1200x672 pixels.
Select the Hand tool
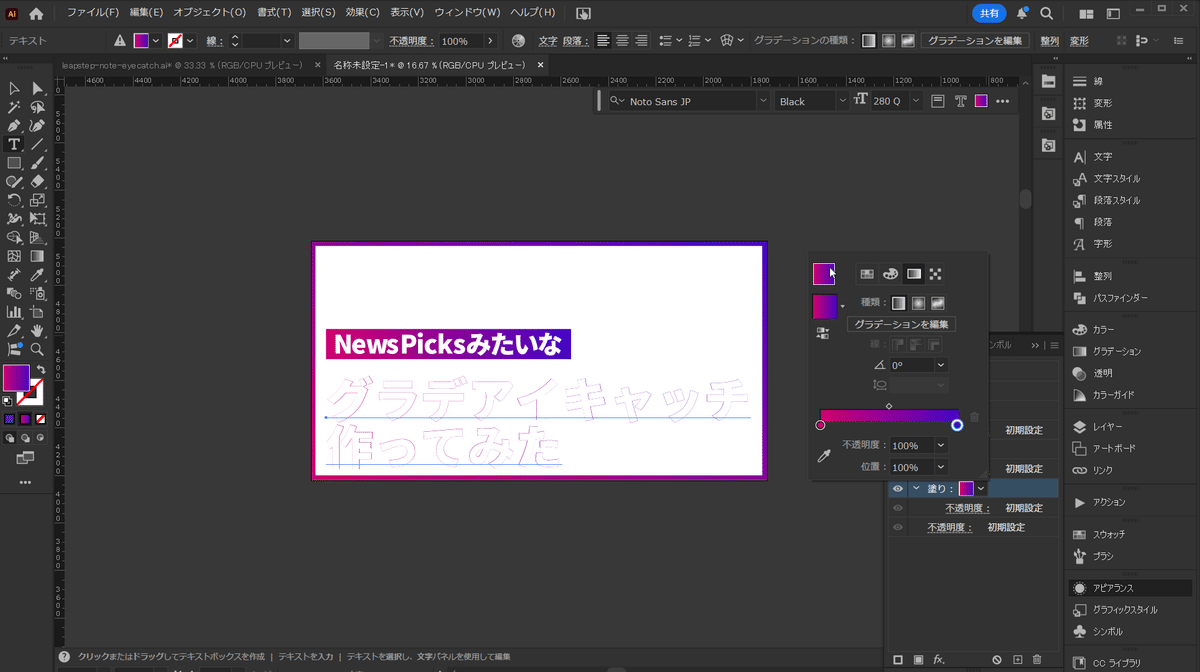point(37,330)
